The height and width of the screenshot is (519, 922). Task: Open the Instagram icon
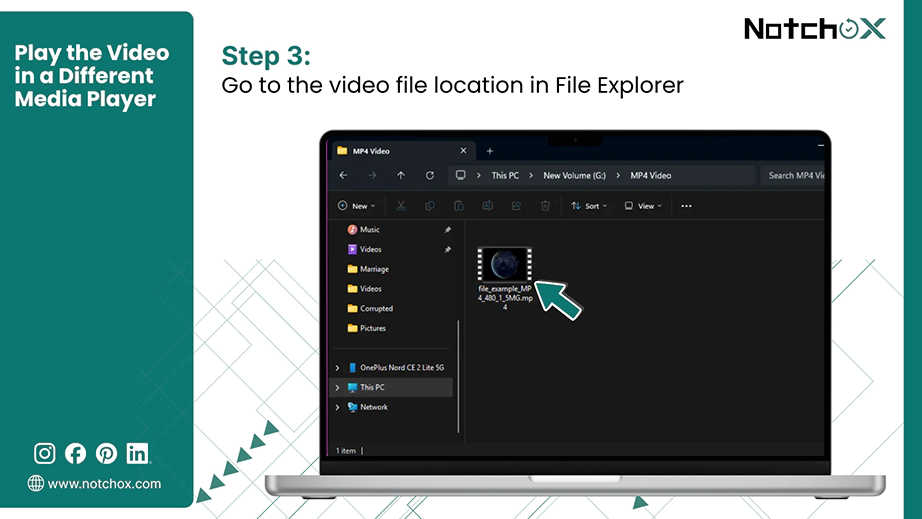point(45,453)
